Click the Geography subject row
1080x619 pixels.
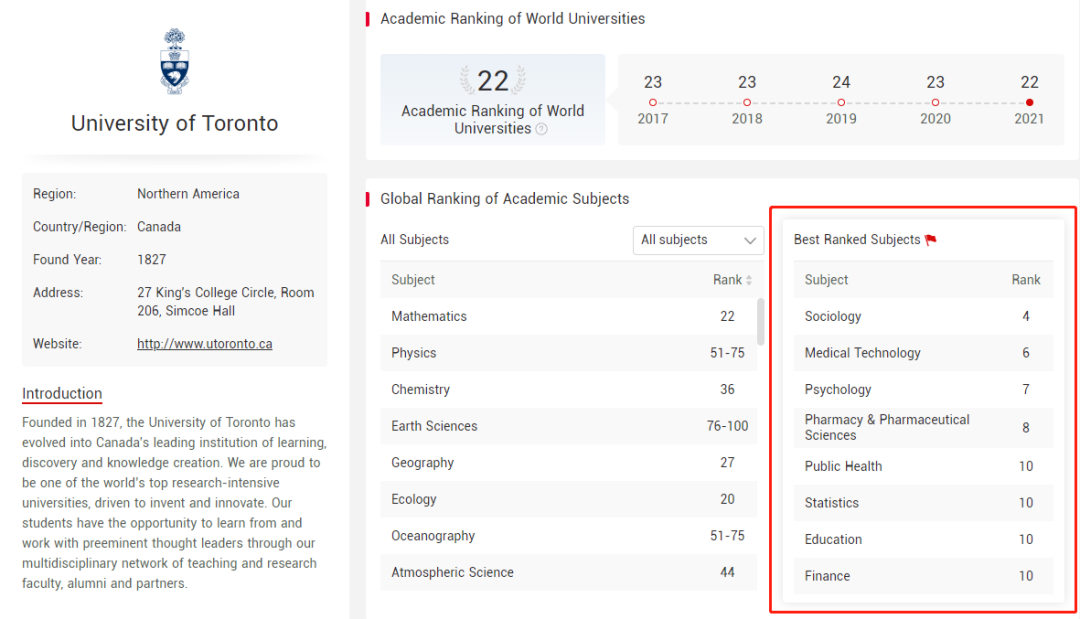[568, 462]
